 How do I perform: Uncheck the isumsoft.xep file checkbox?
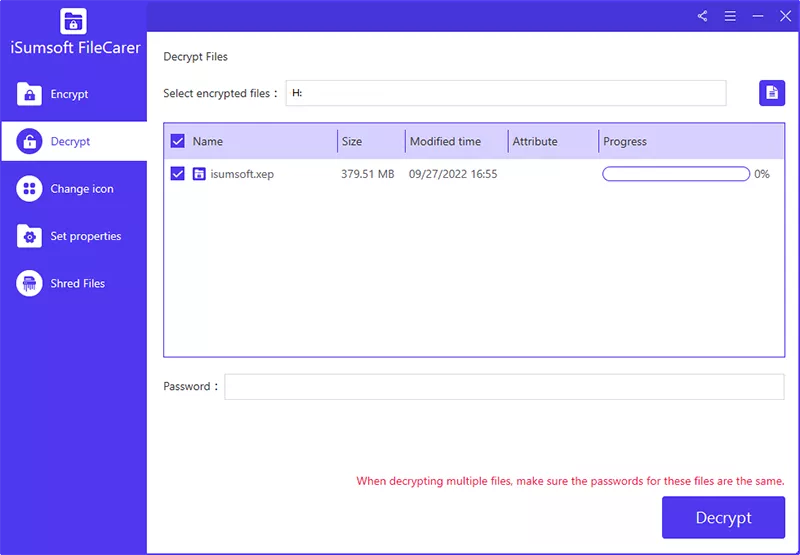pos(178,174)
